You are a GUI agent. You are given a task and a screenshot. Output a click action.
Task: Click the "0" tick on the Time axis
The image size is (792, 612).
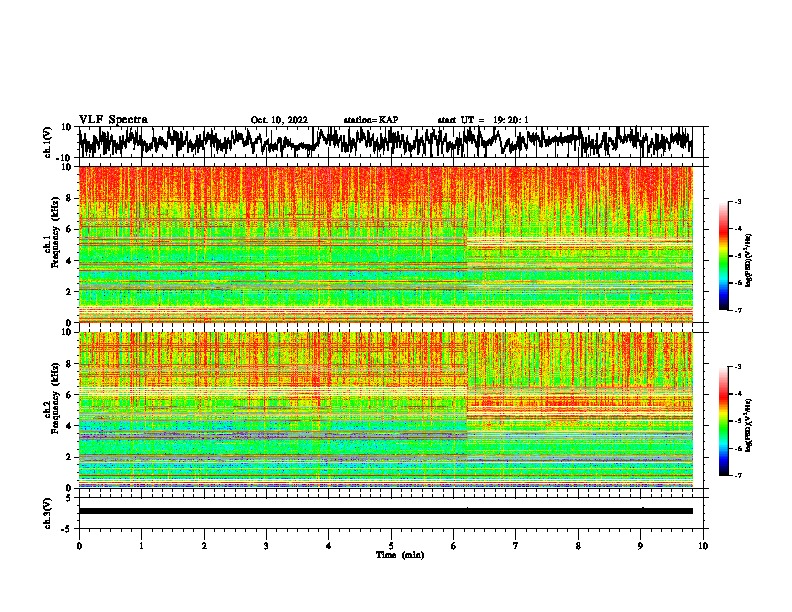tap(79, 546)
